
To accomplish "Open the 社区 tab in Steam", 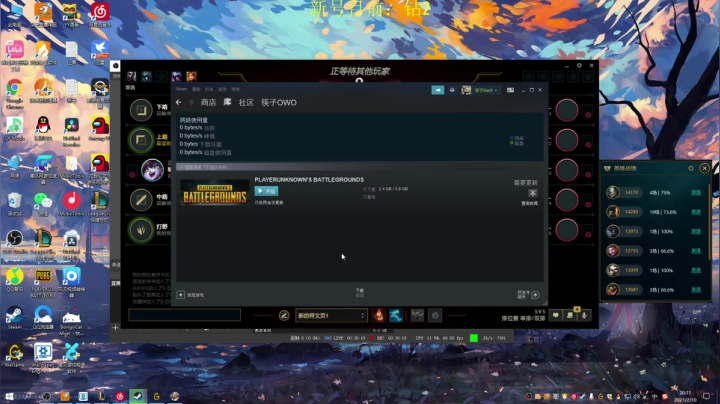I will (246, 102).
